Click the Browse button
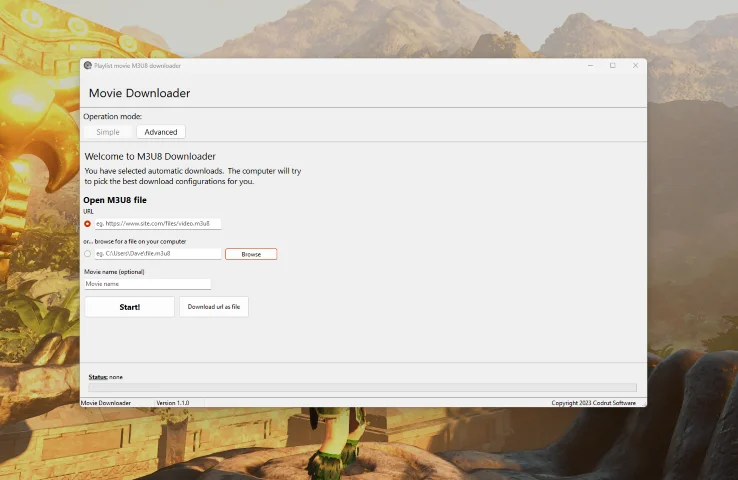 [251, 254]
